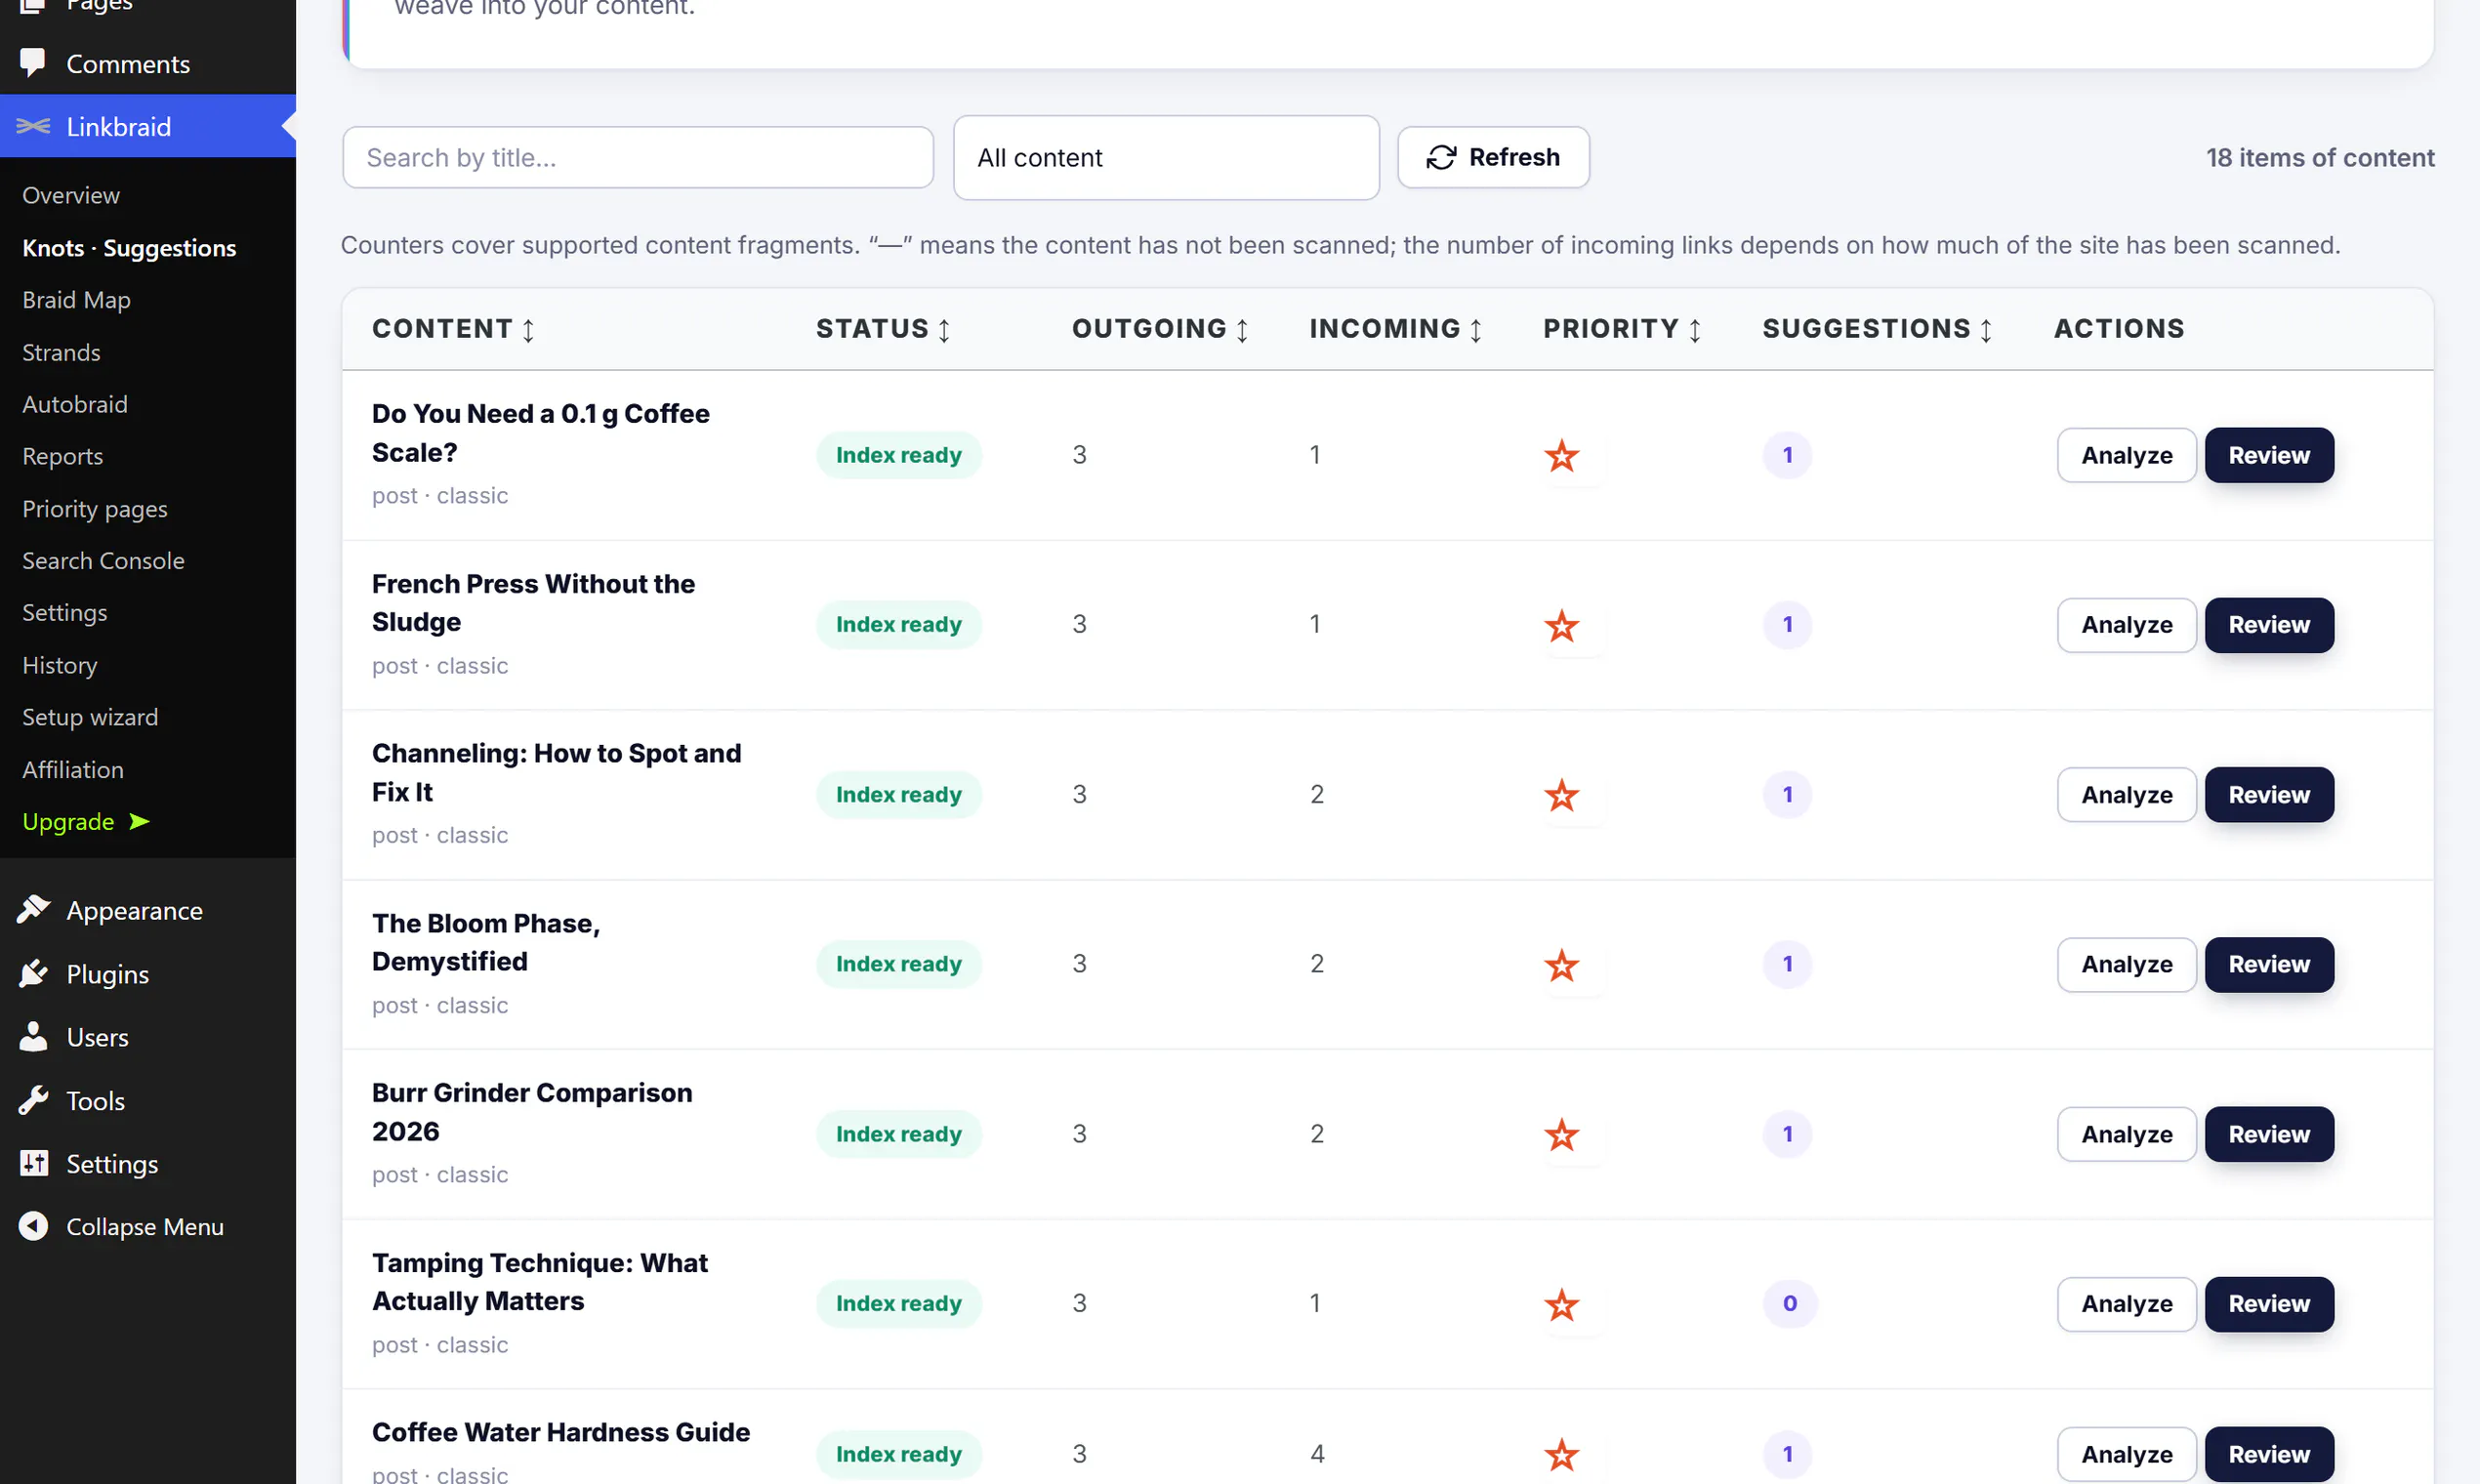Sort table by Content column
2480x1484 pixels.
[453, 329]
